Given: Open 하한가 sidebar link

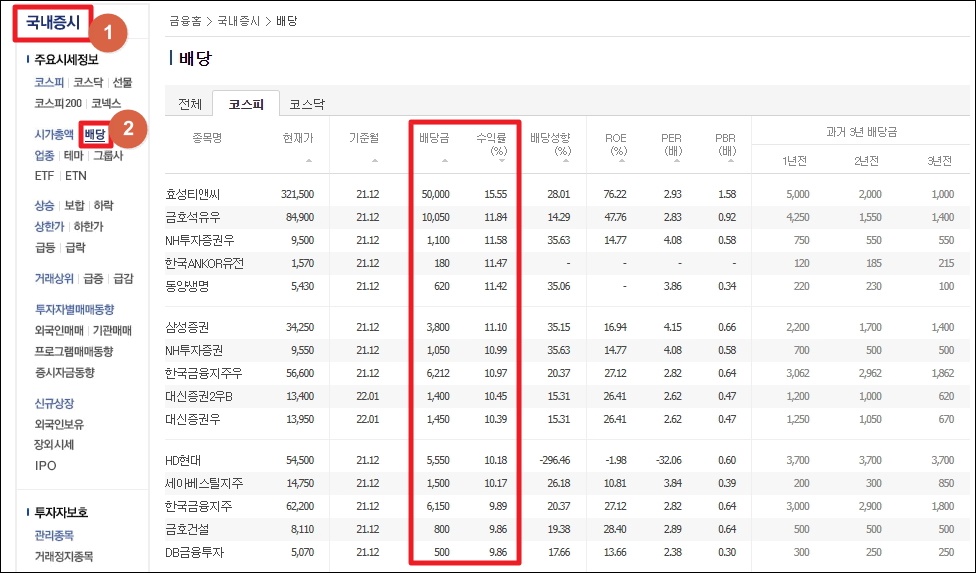Looking at the screenshot, I should pos(88,226).
